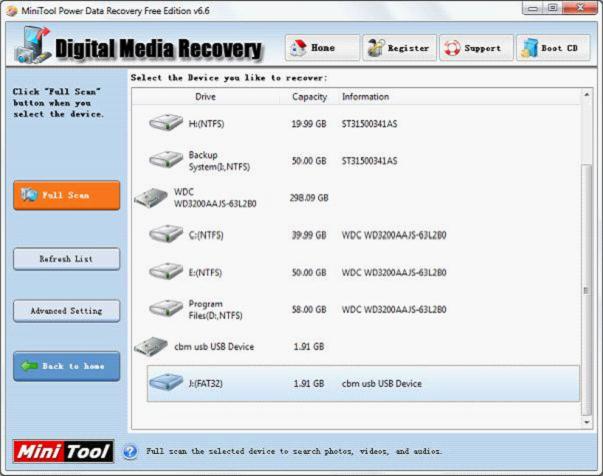This screenshot has height=476, width=603.
Task: Go Back to home
Action: point(67,366)
